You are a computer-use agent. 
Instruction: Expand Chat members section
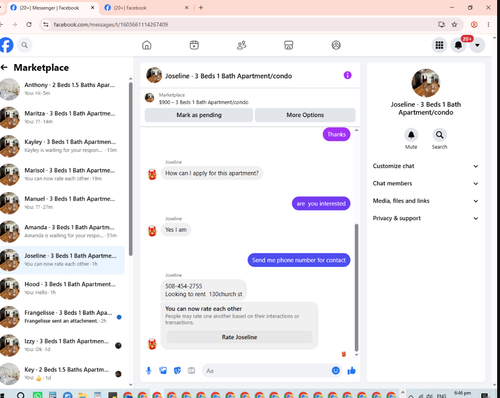(425, 183)
